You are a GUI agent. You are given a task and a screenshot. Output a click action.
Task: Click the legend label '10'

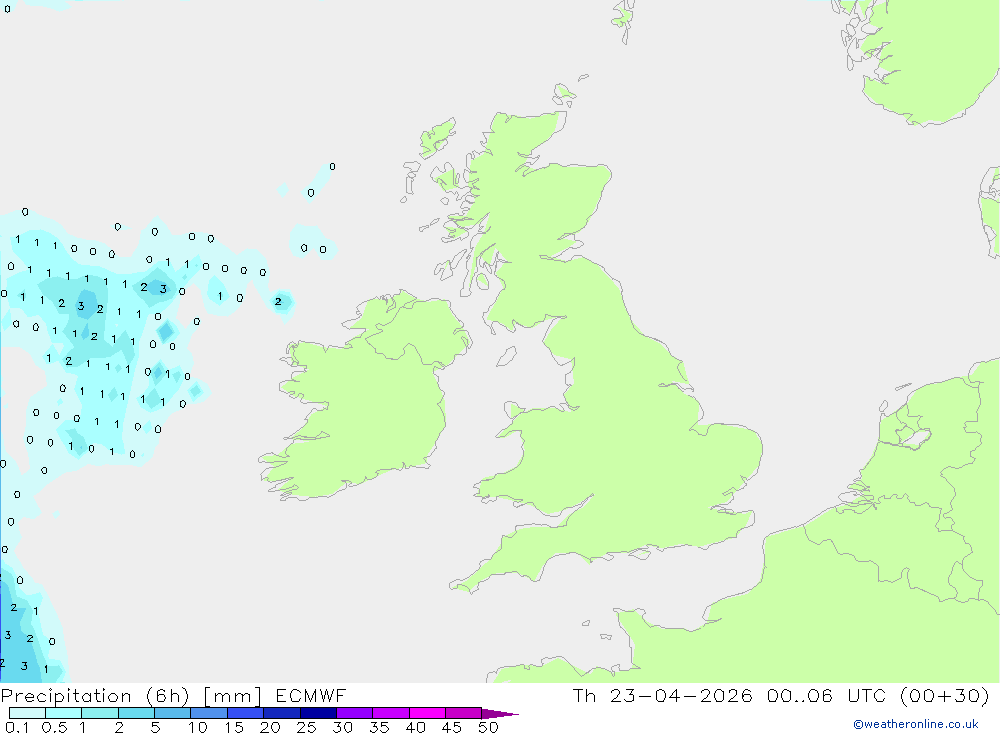[x=198, y=727]
